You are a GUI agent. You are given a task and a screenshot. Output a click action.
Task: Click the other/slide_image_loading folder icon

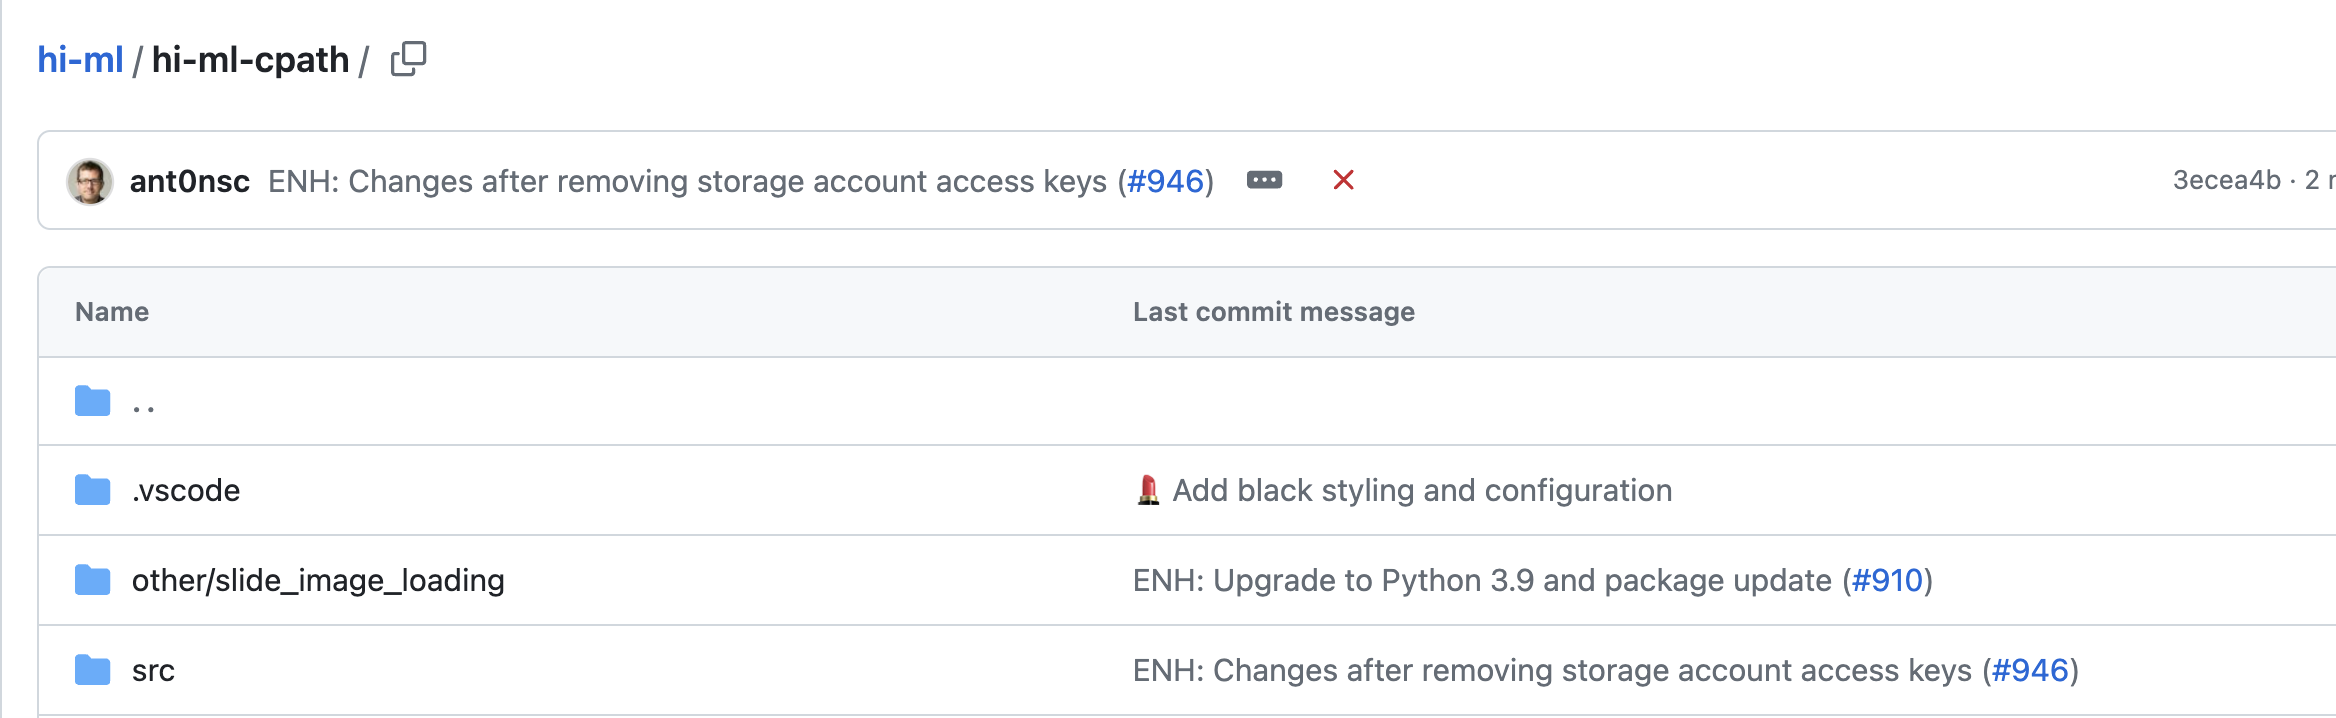93,580
